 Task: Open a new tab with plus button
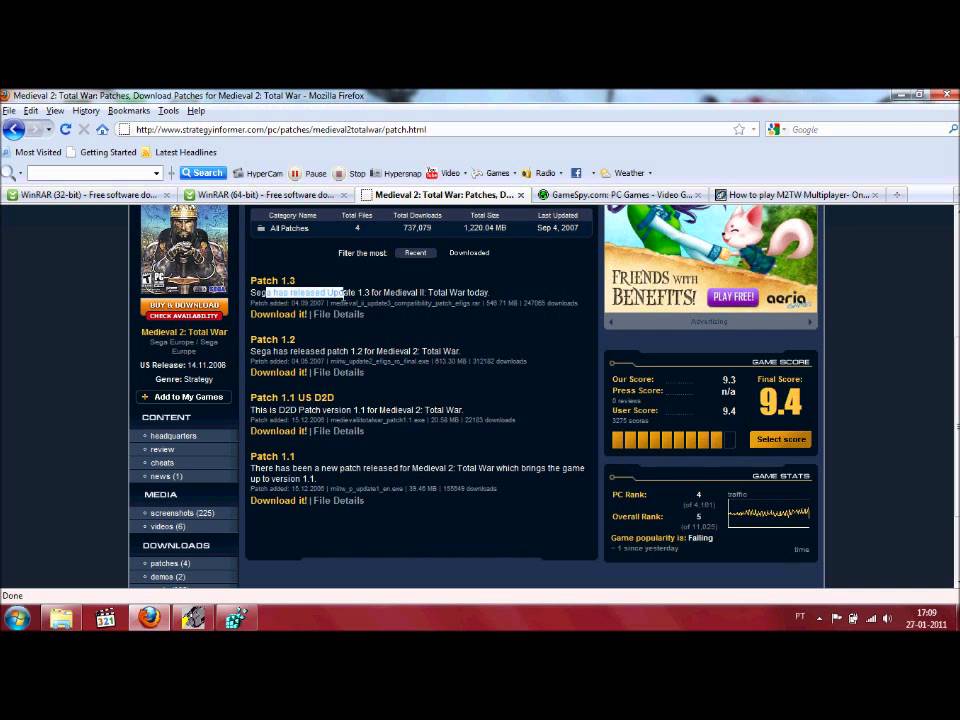[x=897, y=195]
